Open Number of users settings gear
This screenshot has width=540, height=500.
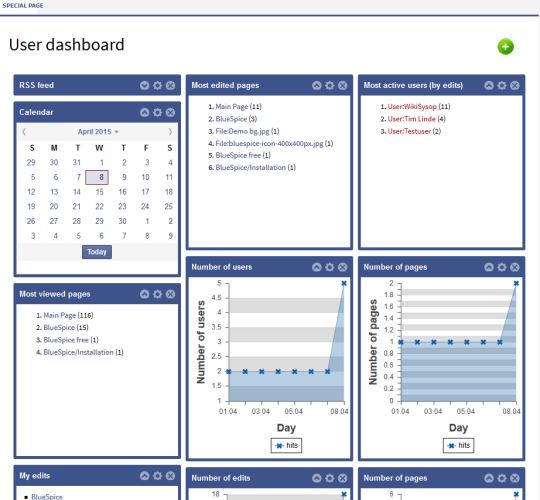330,267
